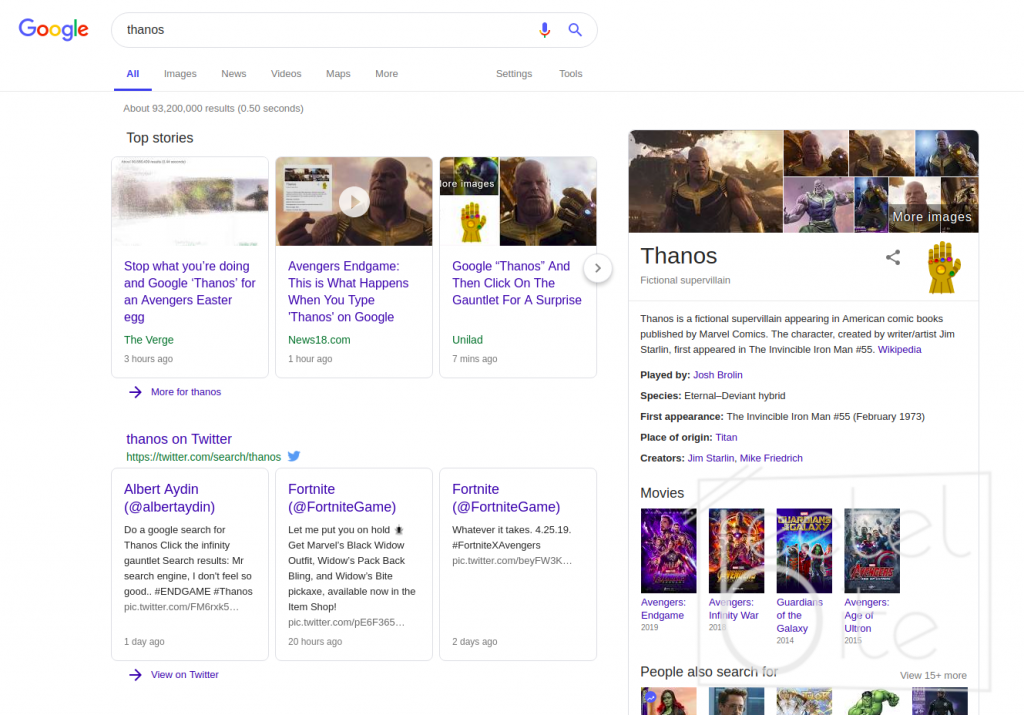Screen dimensions: 1024x715
Task: Play the Avengers Endgame story video
Action: pos(354,202)
